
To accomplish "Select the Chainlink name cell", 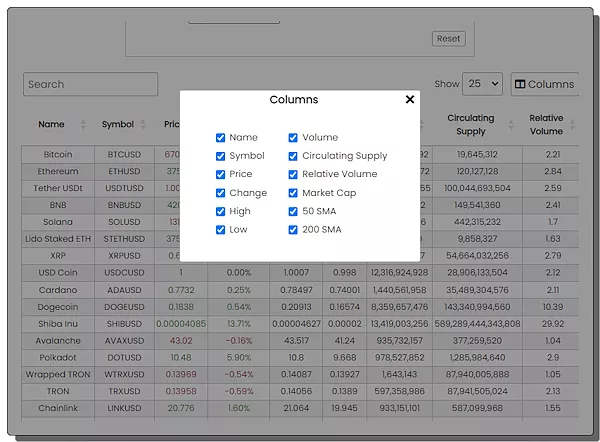I will [x=58, y=408].
